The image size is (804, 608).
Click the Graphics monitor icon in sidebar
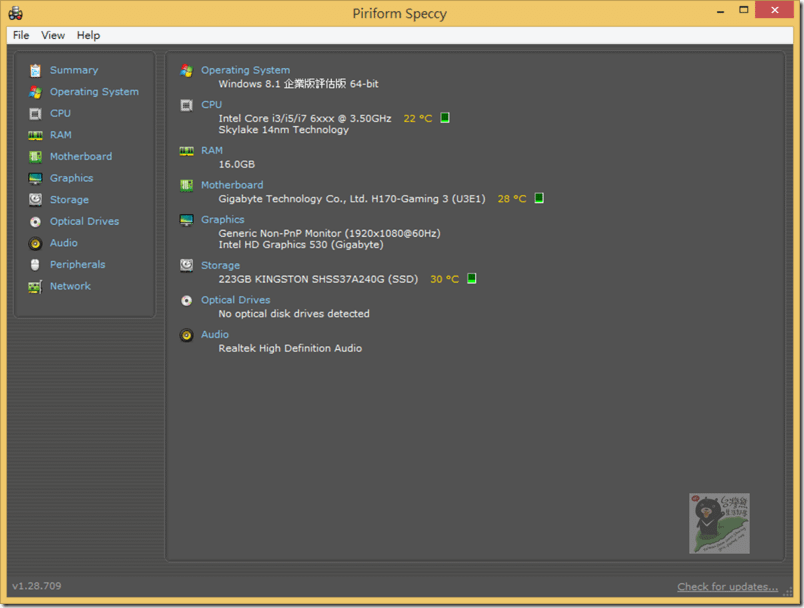(x=35, y=178)
